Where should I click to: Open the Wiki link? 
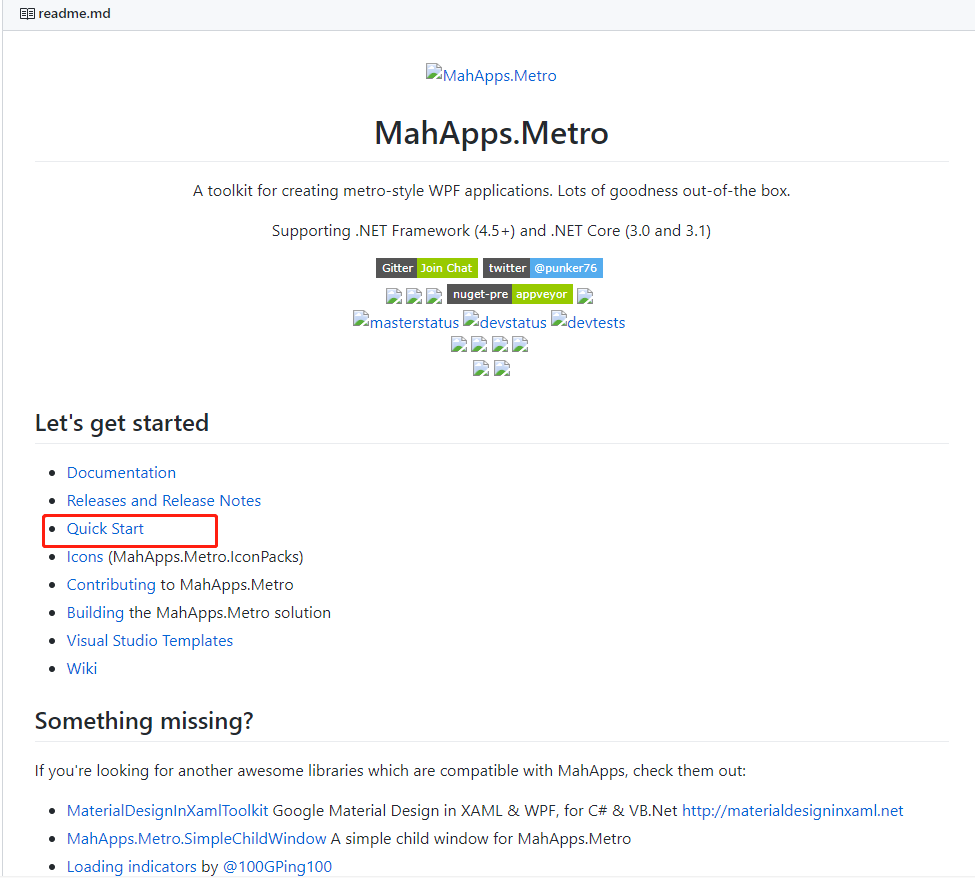pyautogui.click(x=82, y=668)
